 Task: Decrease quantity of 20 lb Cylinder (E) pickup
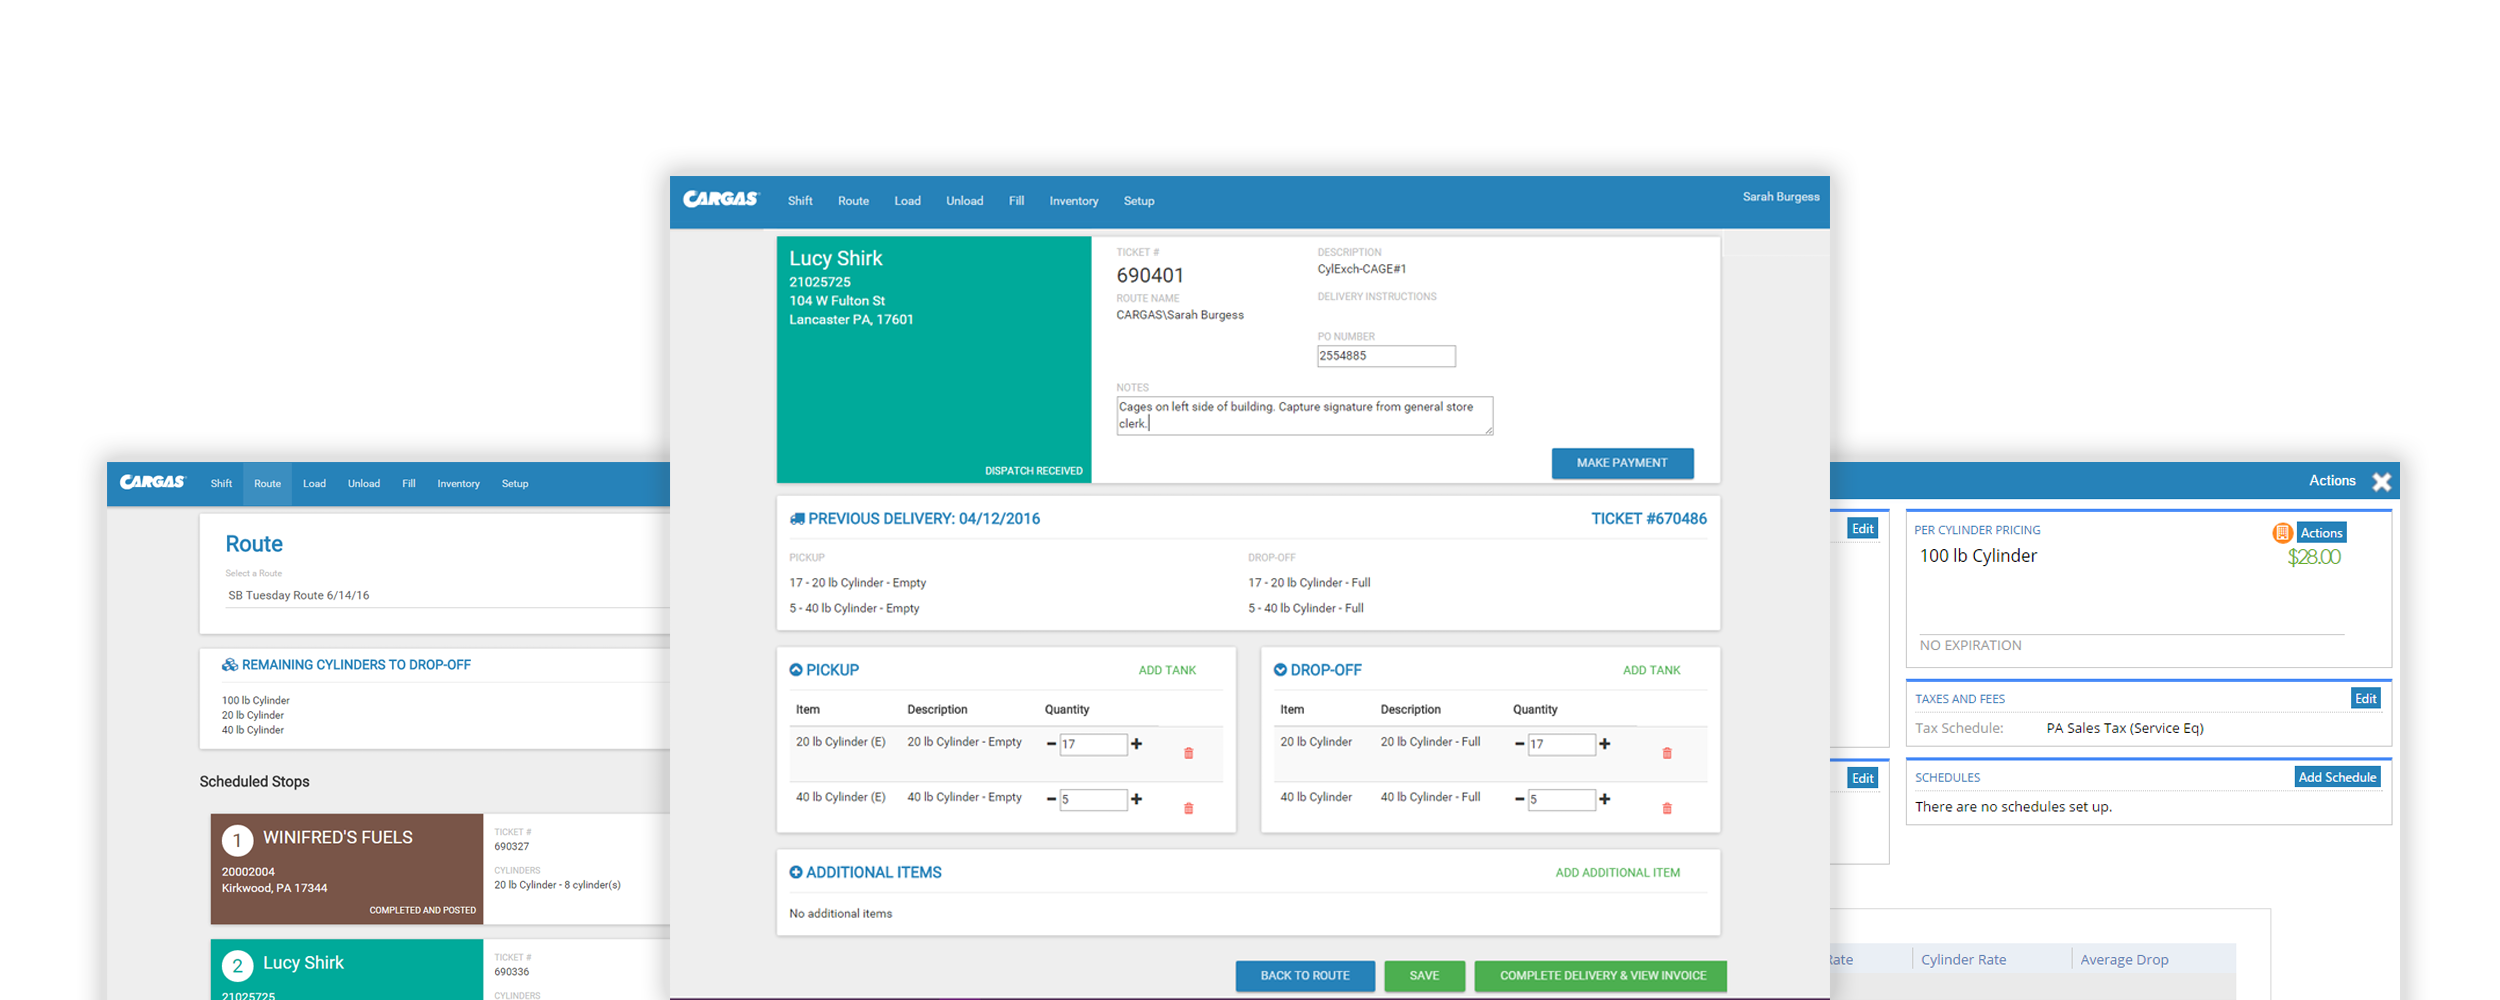pos(1051,744)
